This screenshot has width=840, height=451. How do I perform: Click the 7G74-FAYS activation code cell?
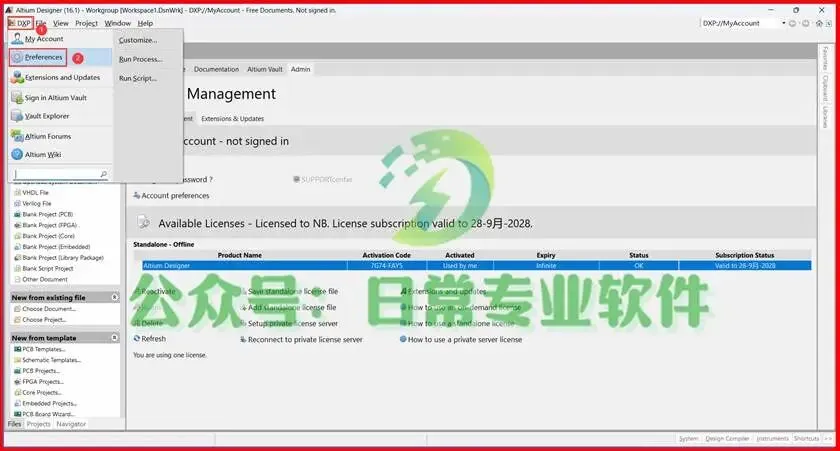[x=387, y=266]
